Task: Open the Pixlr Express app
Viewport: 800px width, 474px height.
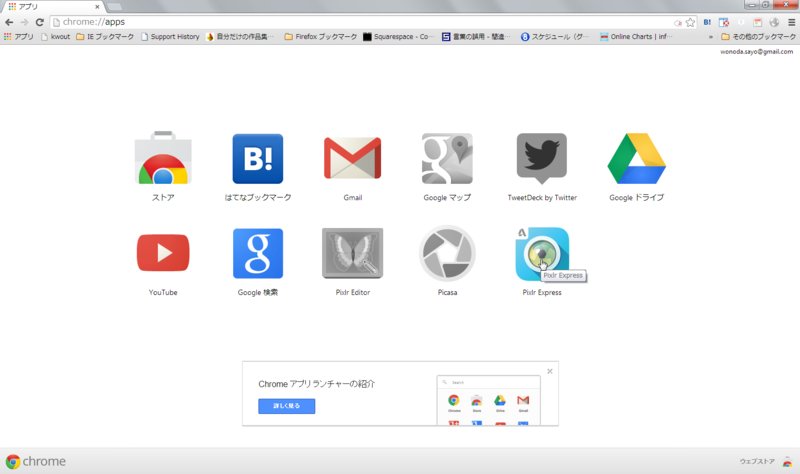Action: tap(542, 254)
